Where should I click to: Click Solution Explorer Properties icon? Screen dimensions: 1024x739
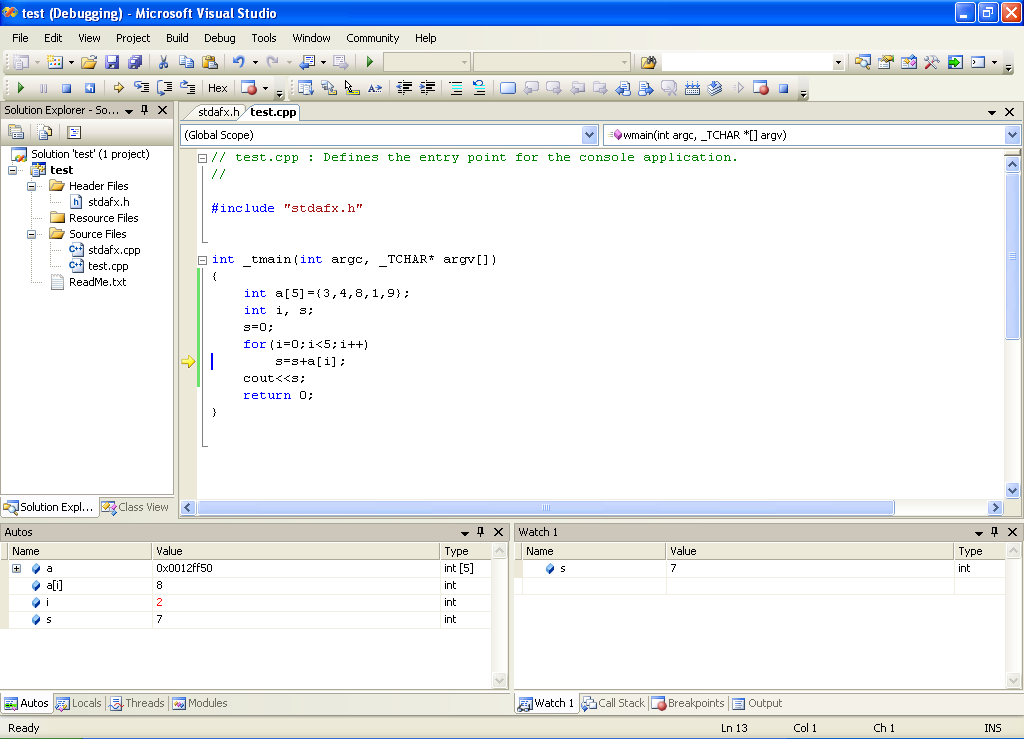pyautogui.click(x=16, y=133)
